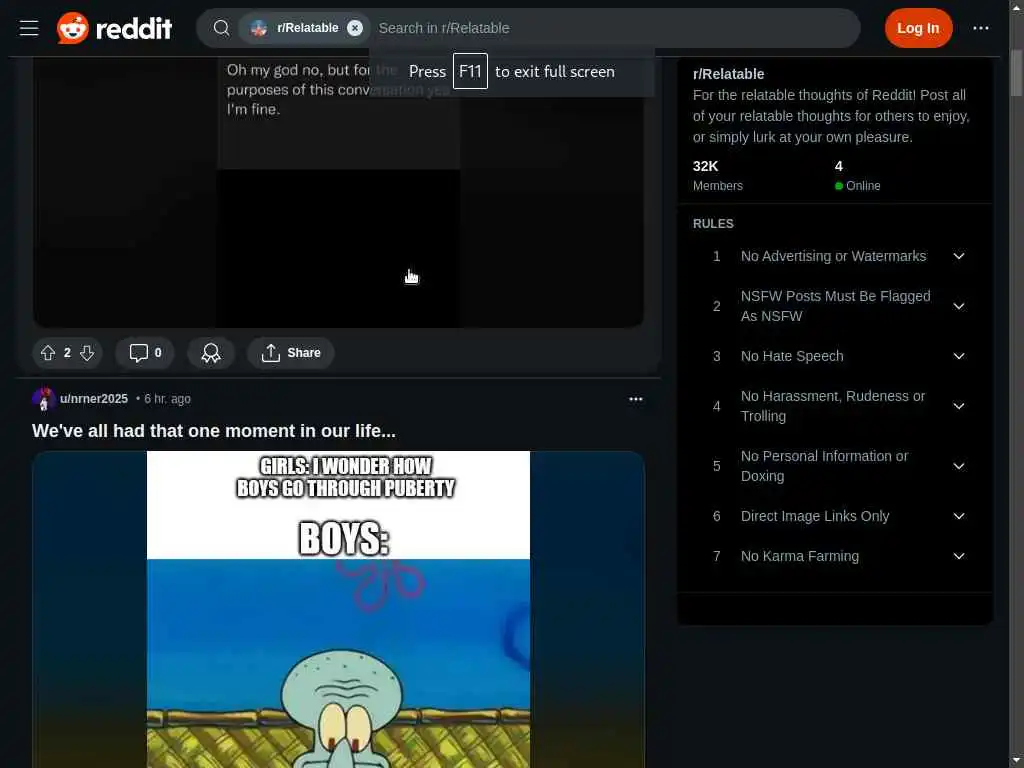Share the post via Share button
The height and width of the screenshot is (768, 1024).
click(x=291, y=353)
